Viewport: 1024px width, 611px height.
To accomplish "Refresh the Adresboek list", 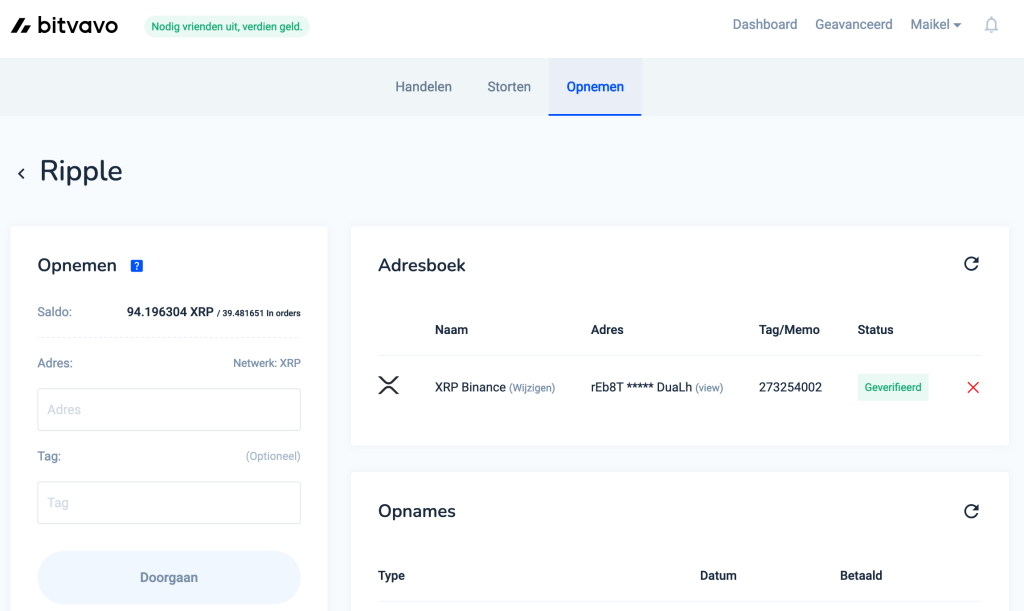I will [970, 264].
